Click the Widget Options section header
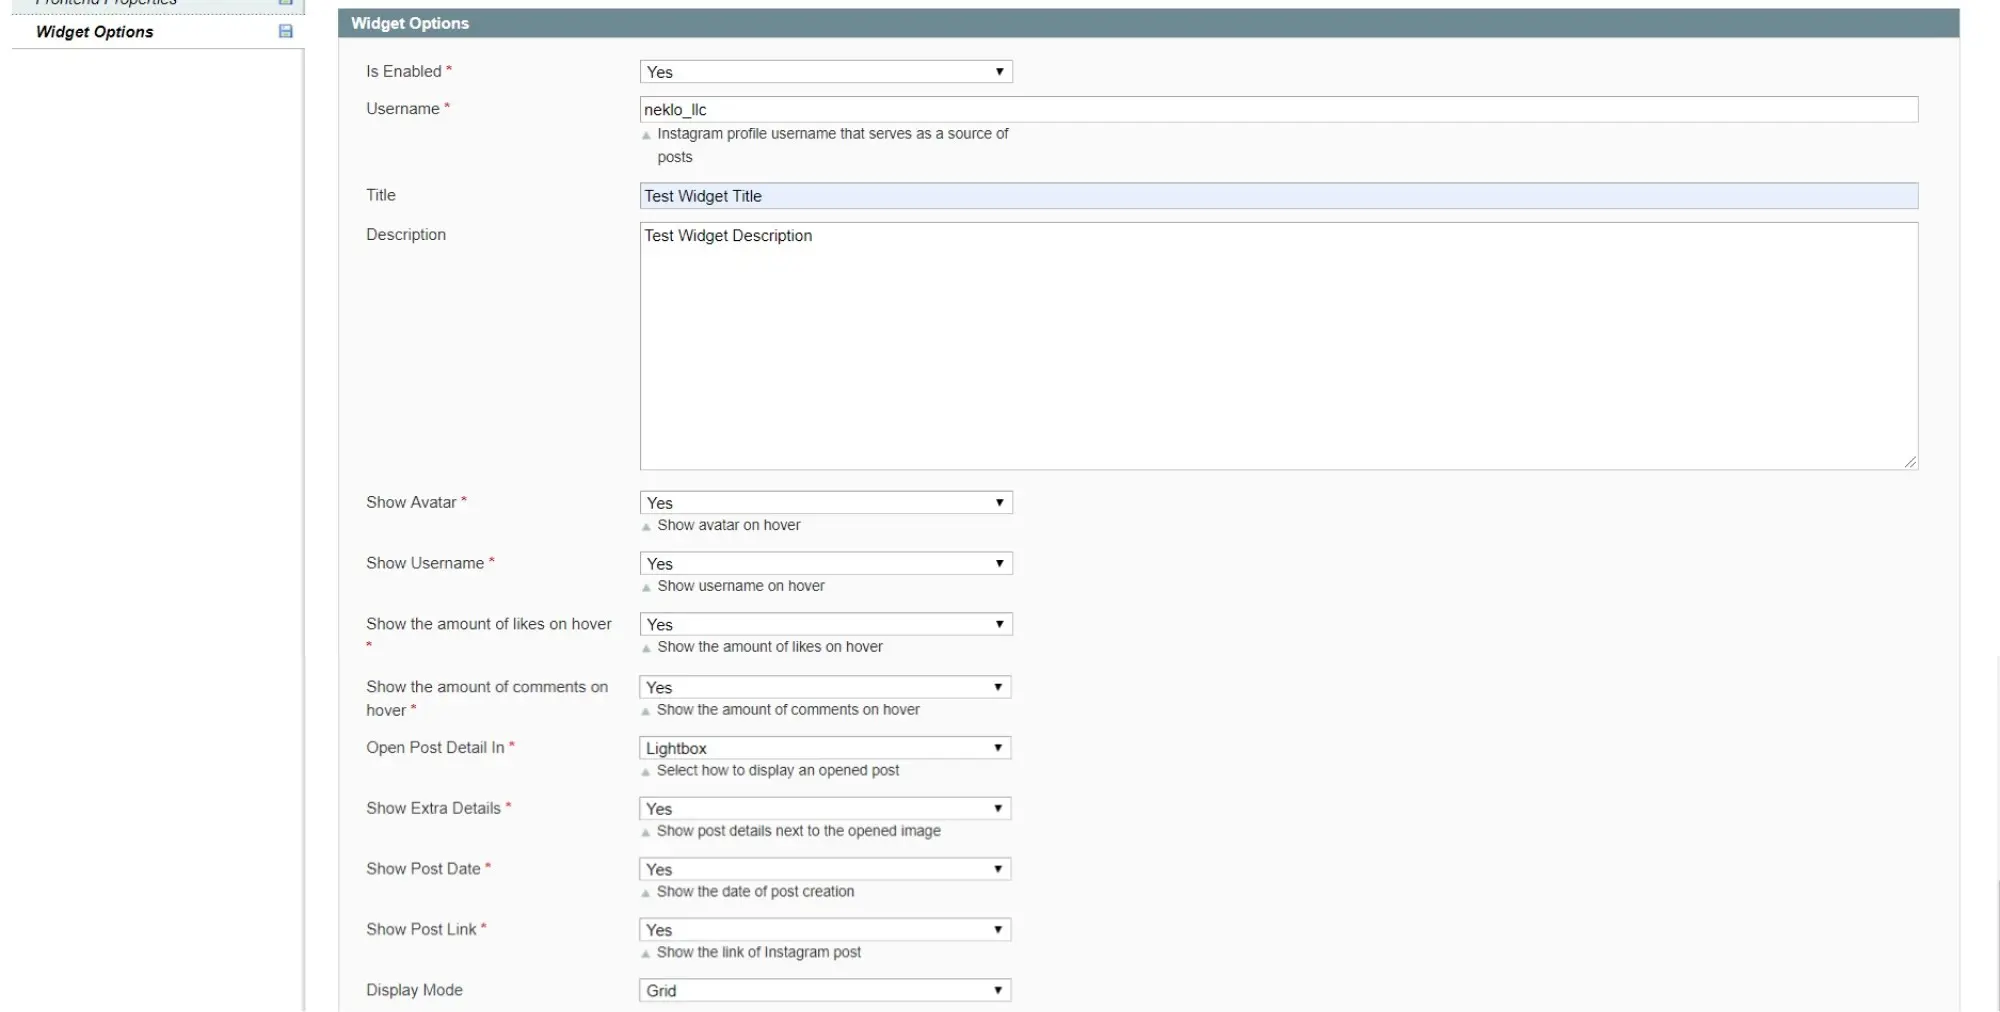Image resolution: width=2000 pixels, height=1012 pixels. (x=1148, y=23)
